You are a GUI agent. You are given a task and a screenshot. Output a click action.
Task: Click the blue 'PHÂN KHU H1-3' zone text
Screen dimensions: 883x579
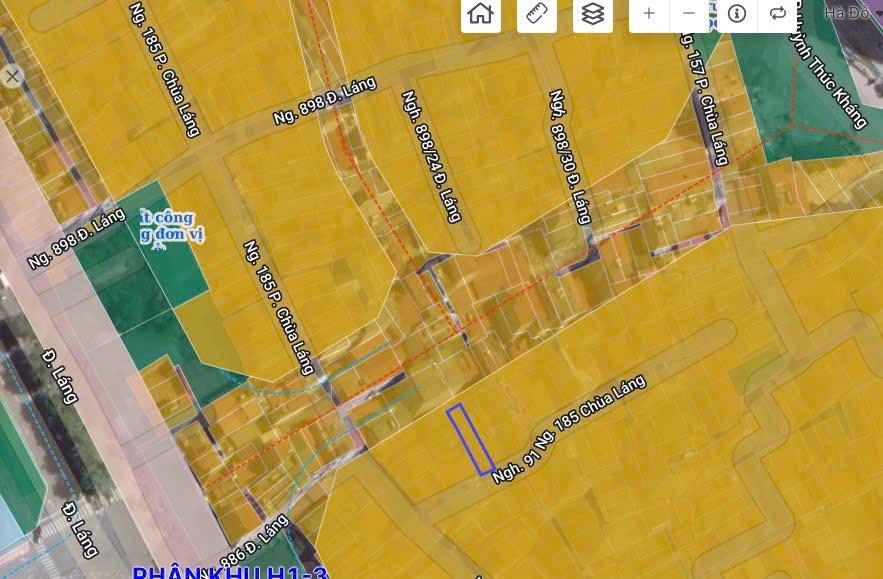click(x=230, y=572)
